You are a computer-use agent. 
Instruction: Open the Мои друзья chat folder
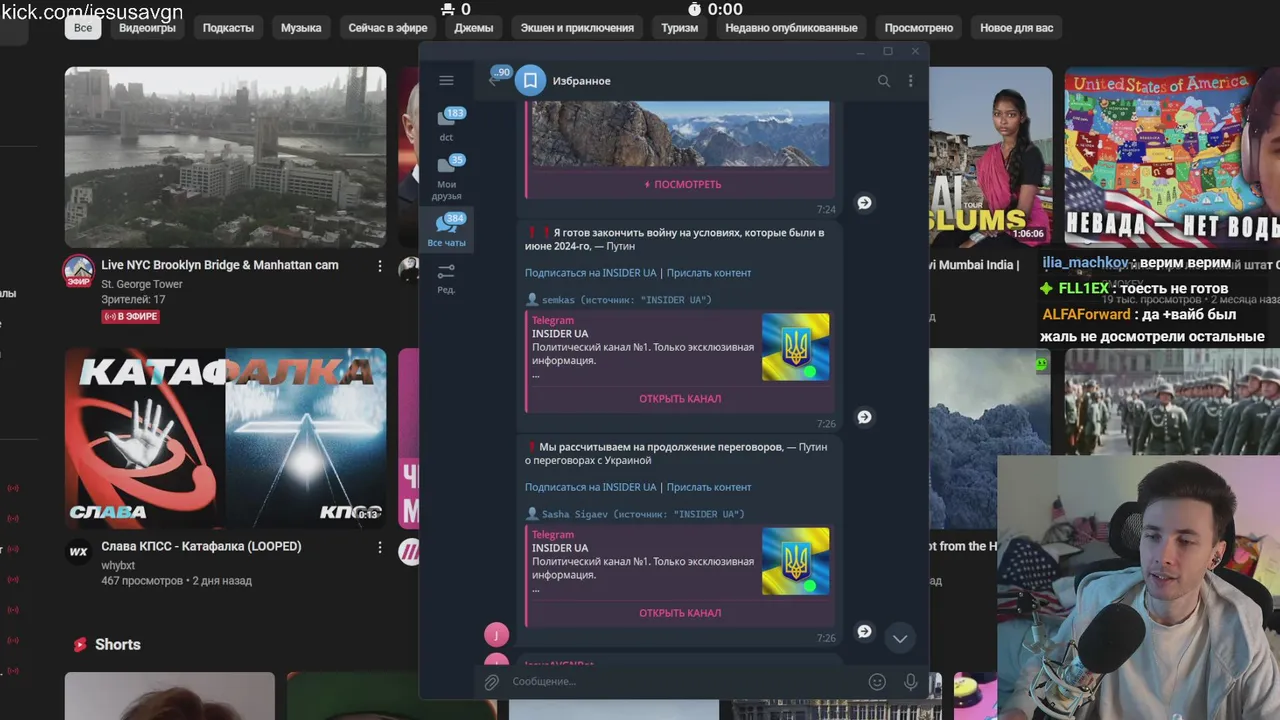click(447, 178)
